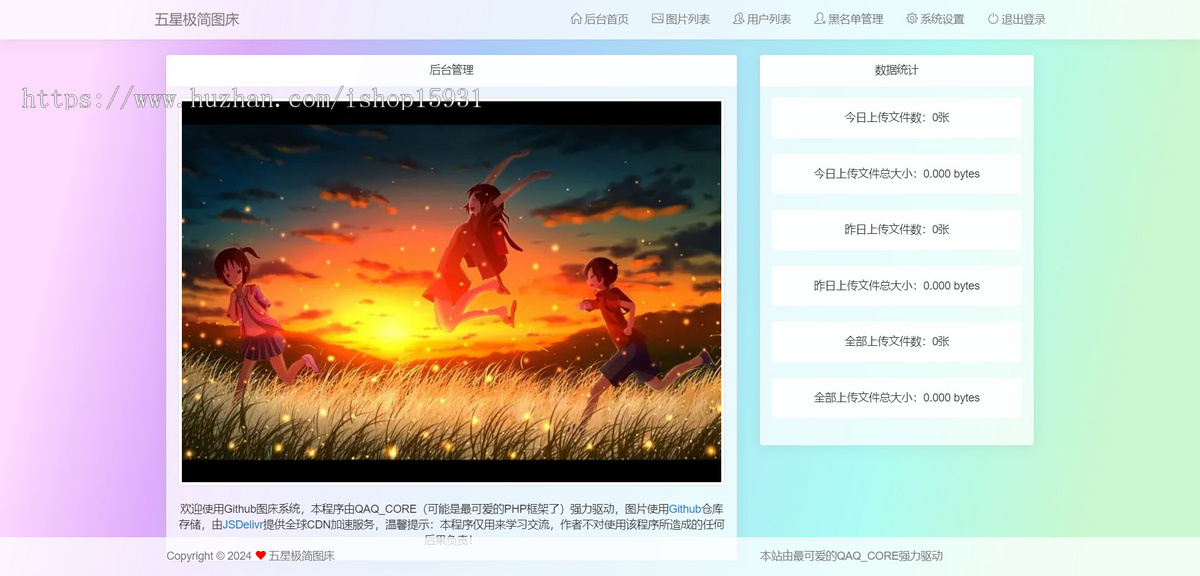Click the anime sunset banner image

click(451, 292)
